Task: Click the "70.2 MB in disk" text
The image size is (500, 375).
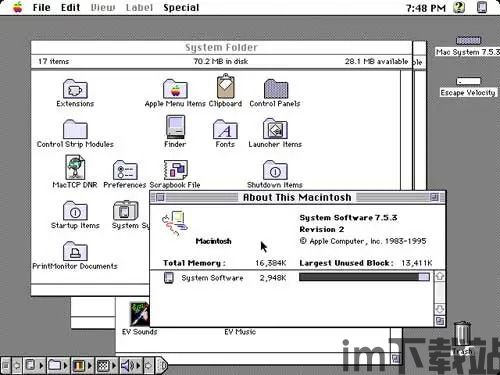Action: point(221,61)
